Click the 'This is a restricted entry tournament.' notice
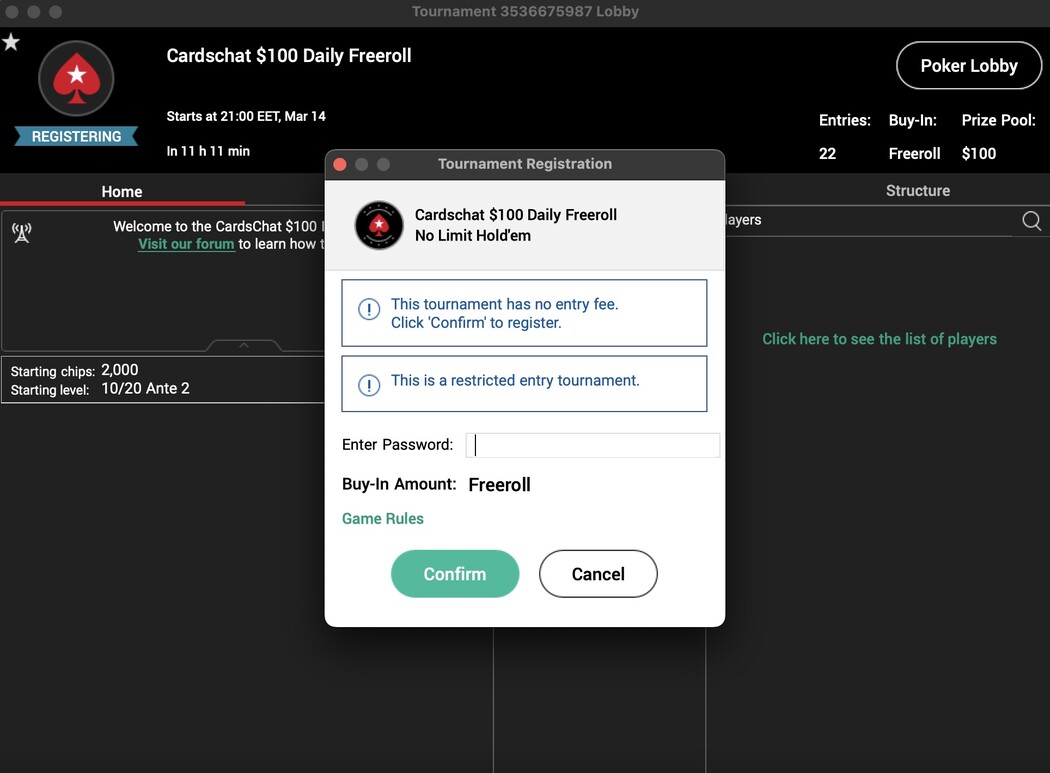Screen dimensions: 1050x773 [524, 384]
